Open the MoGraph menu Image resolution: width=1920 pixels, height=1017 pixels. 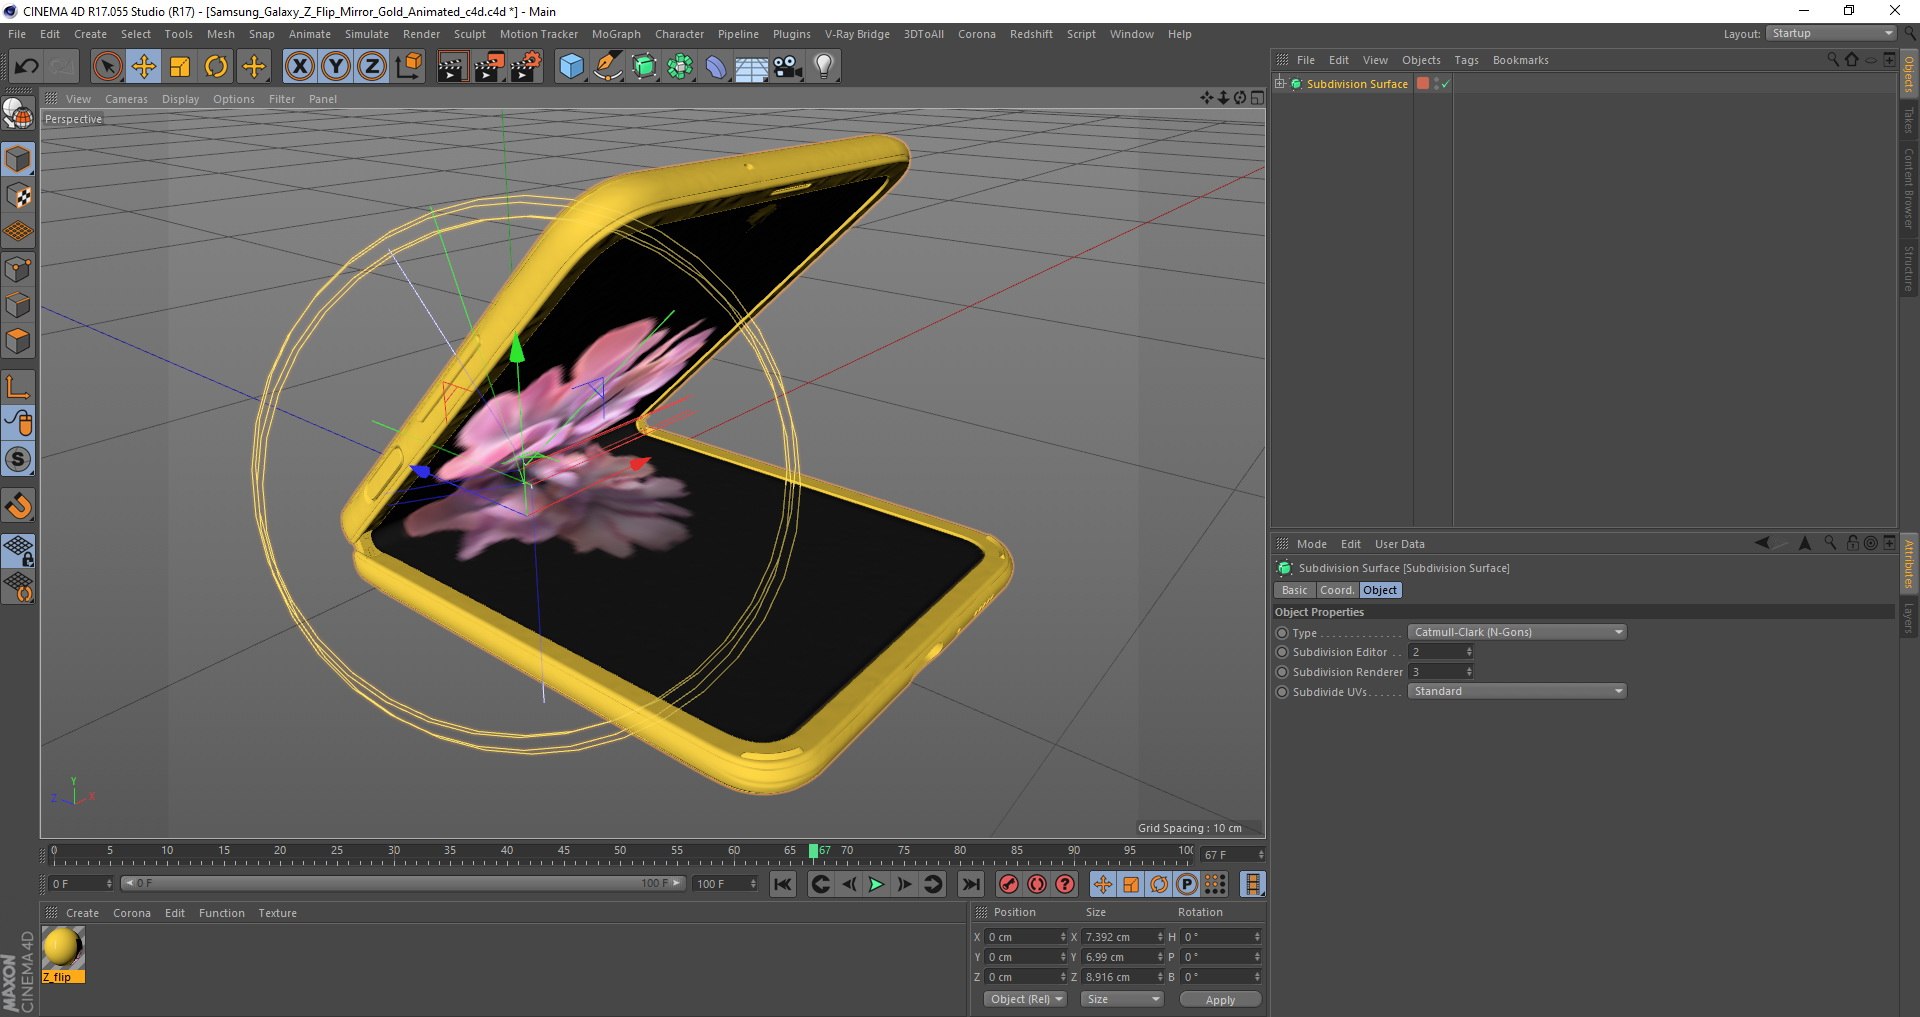click(x=616, y=34)
